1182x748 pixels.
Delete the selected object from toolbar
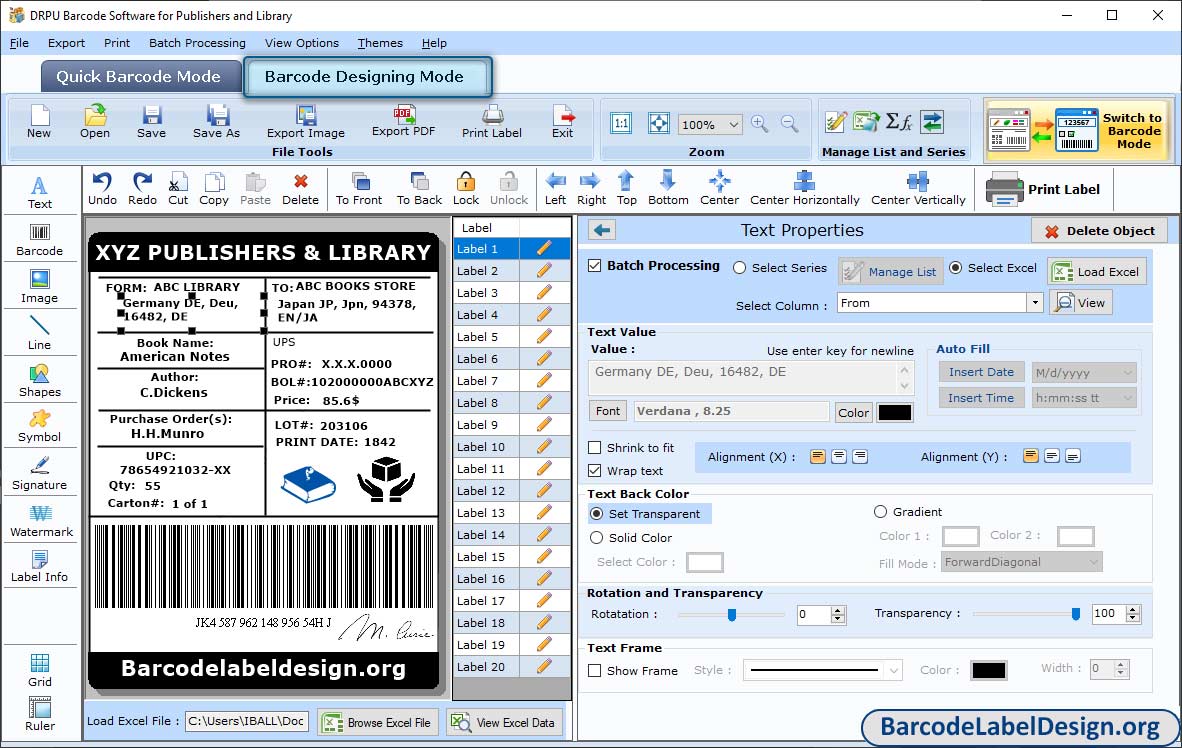pos(301,189)
